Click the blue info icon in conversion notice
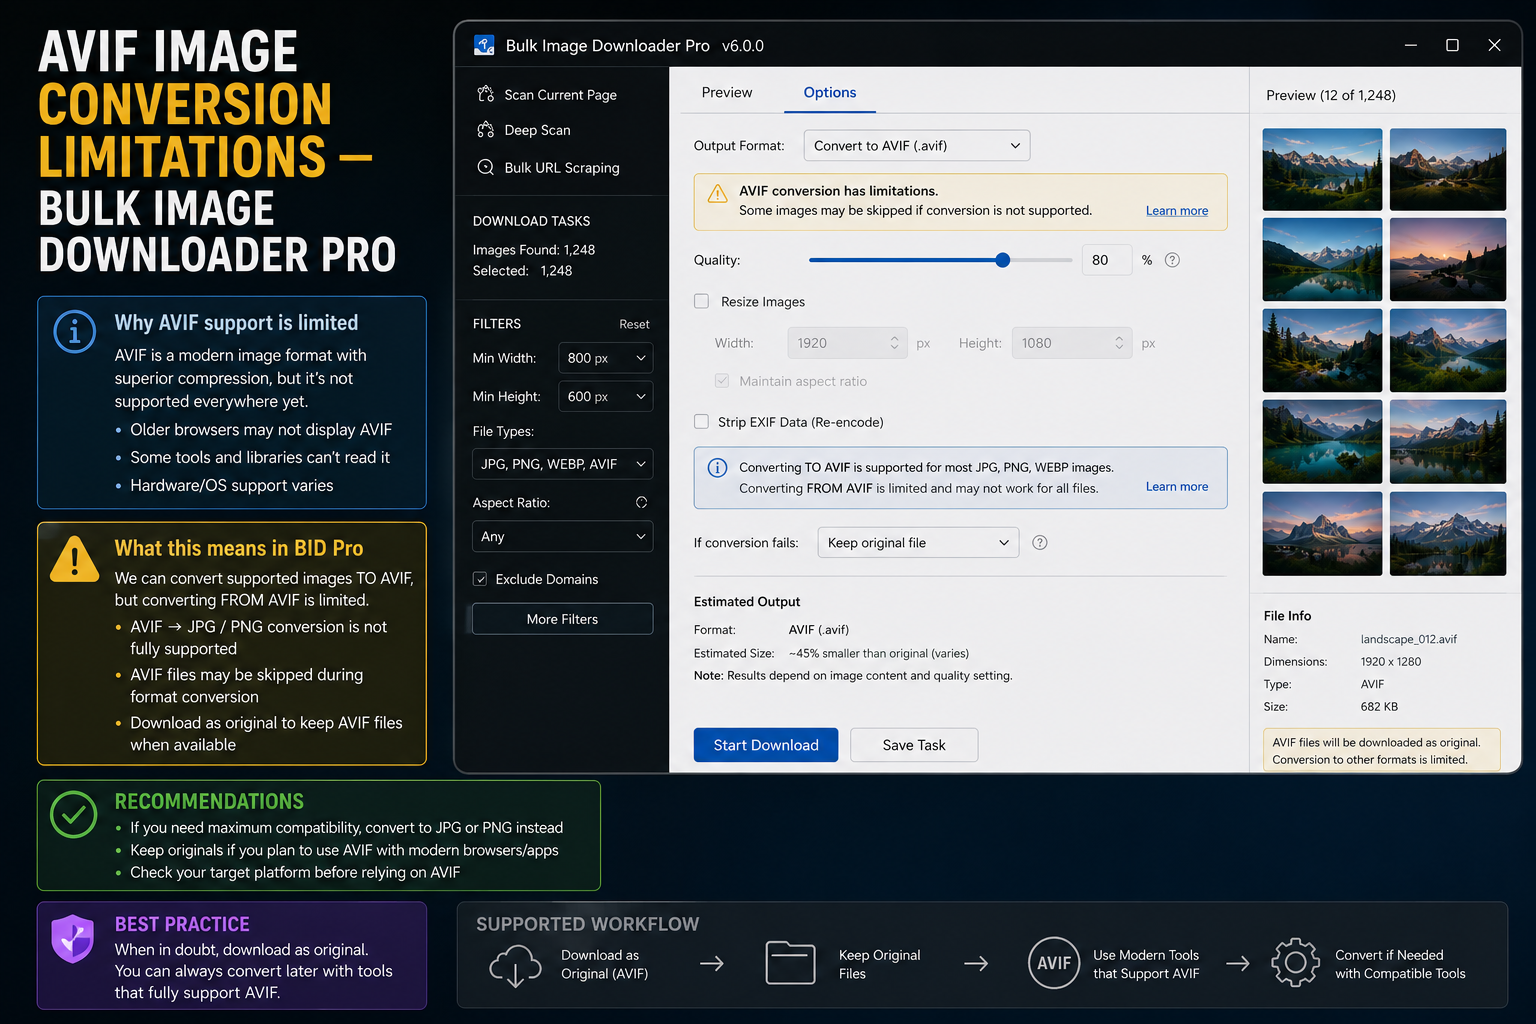 point(718,467)
